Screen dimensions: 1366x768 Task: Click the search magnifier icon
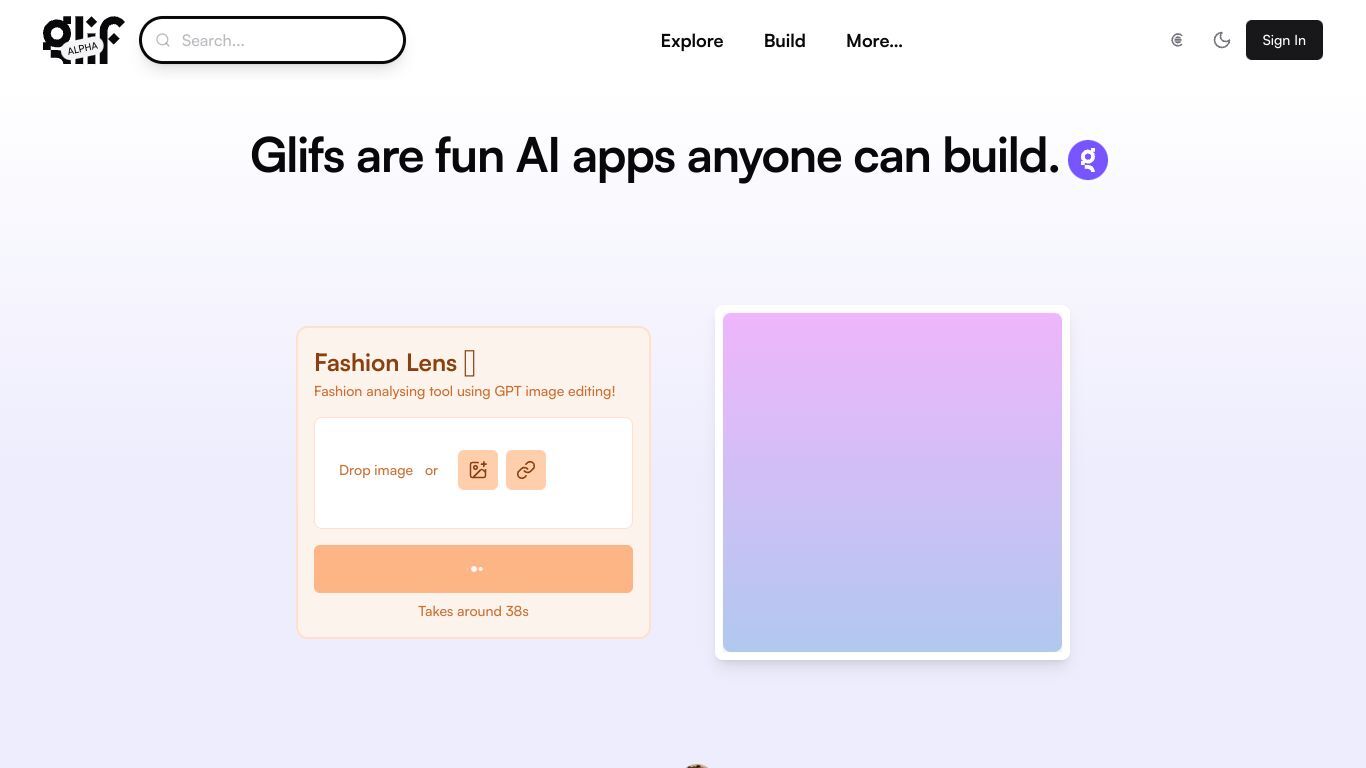[163, 40]
